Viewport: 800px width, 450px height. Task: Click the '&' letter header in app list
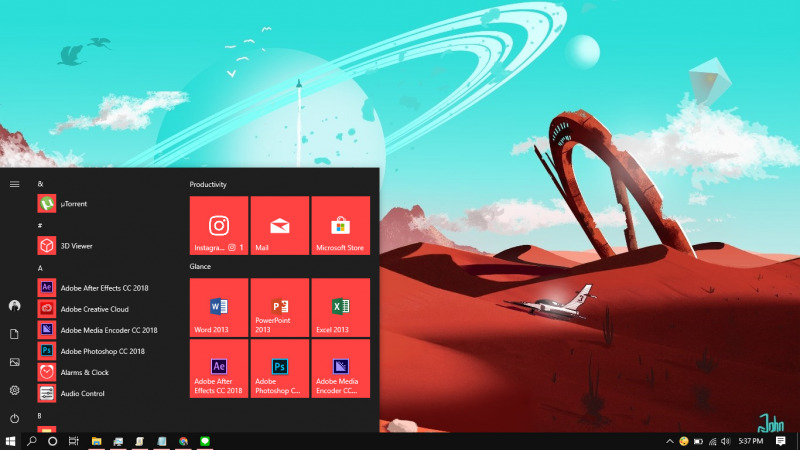pos(40,184)
